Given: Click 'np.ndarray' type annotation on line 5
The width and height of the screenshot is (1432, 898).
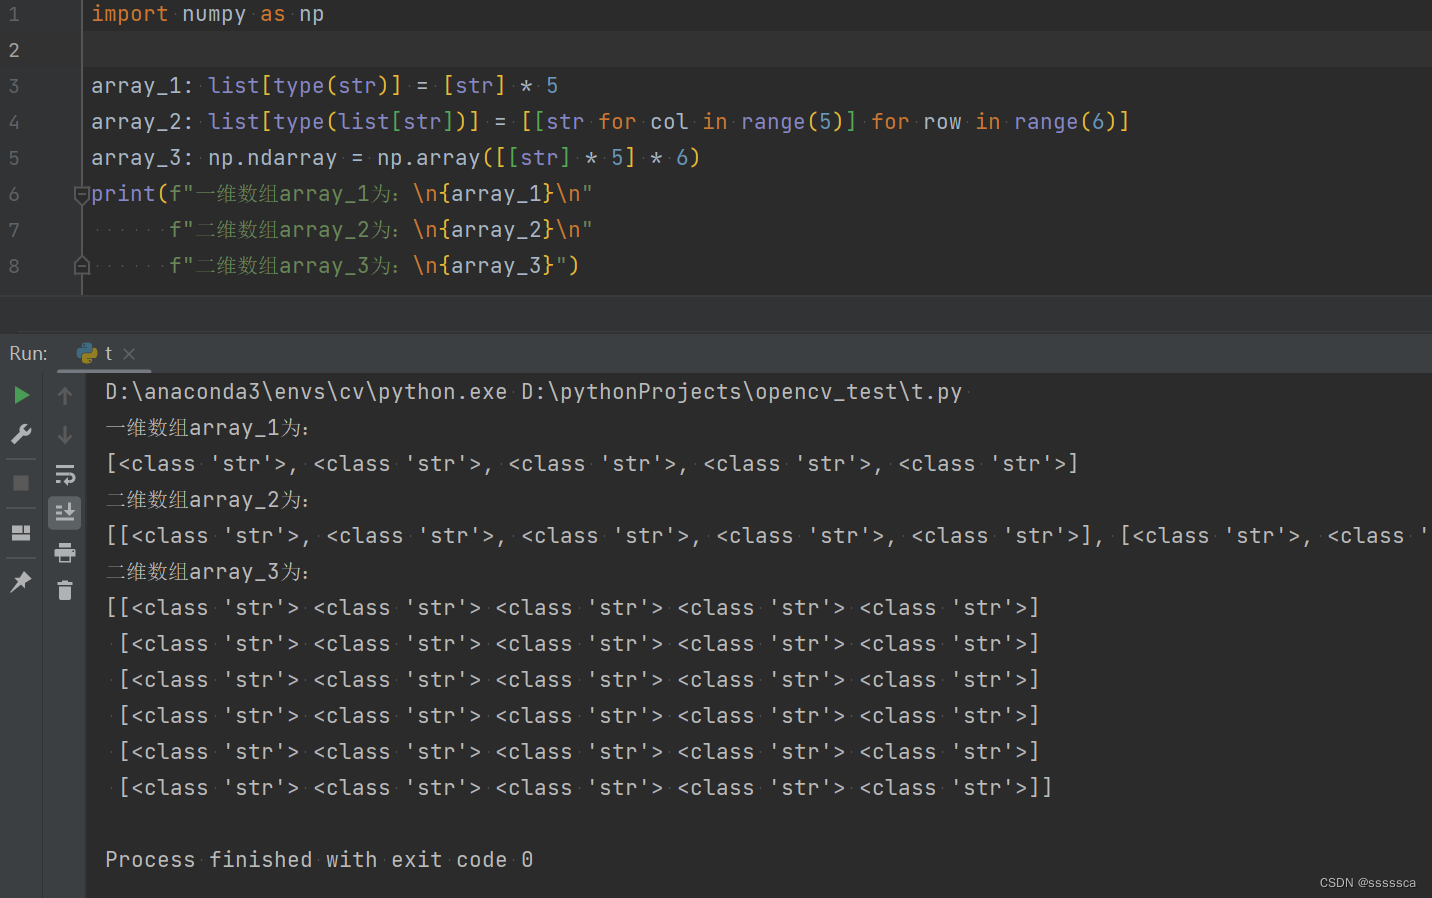Looking at the screenshot, I should [273, 158].
